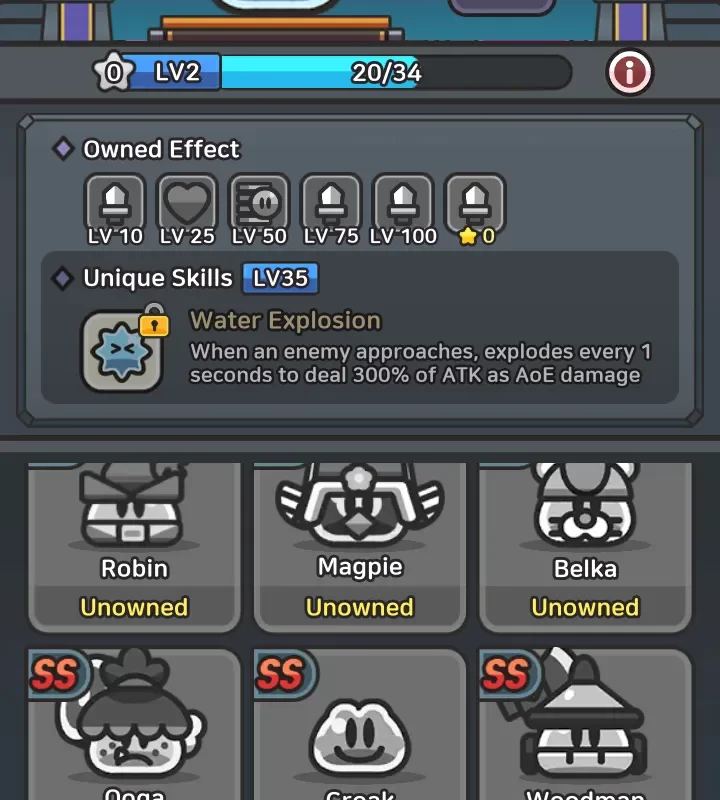Tap the LV 10 attack effect icon

pos(115,204)
